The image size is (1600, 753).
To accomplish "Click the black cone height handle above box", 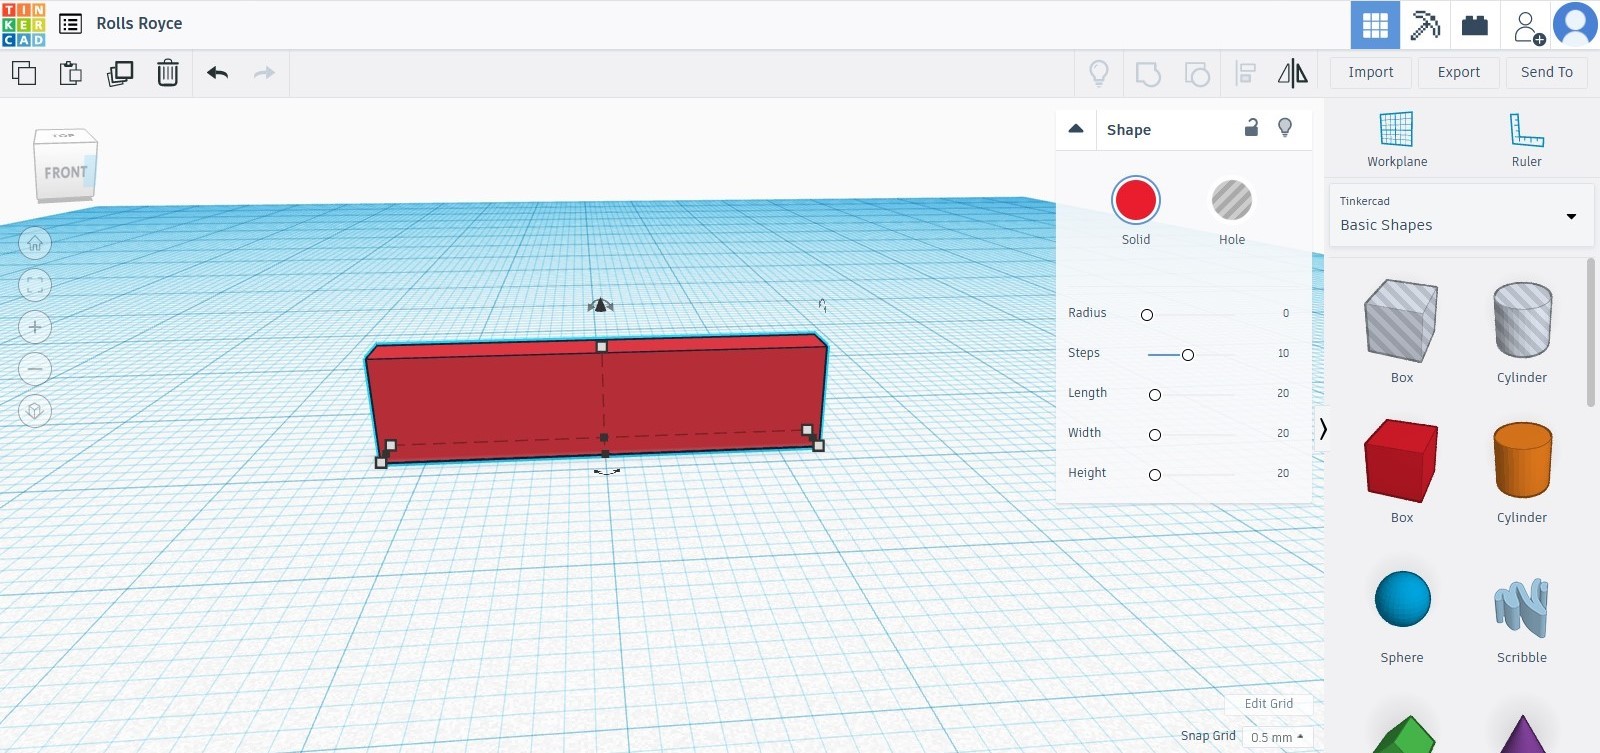I will click(x=600, y=305).
